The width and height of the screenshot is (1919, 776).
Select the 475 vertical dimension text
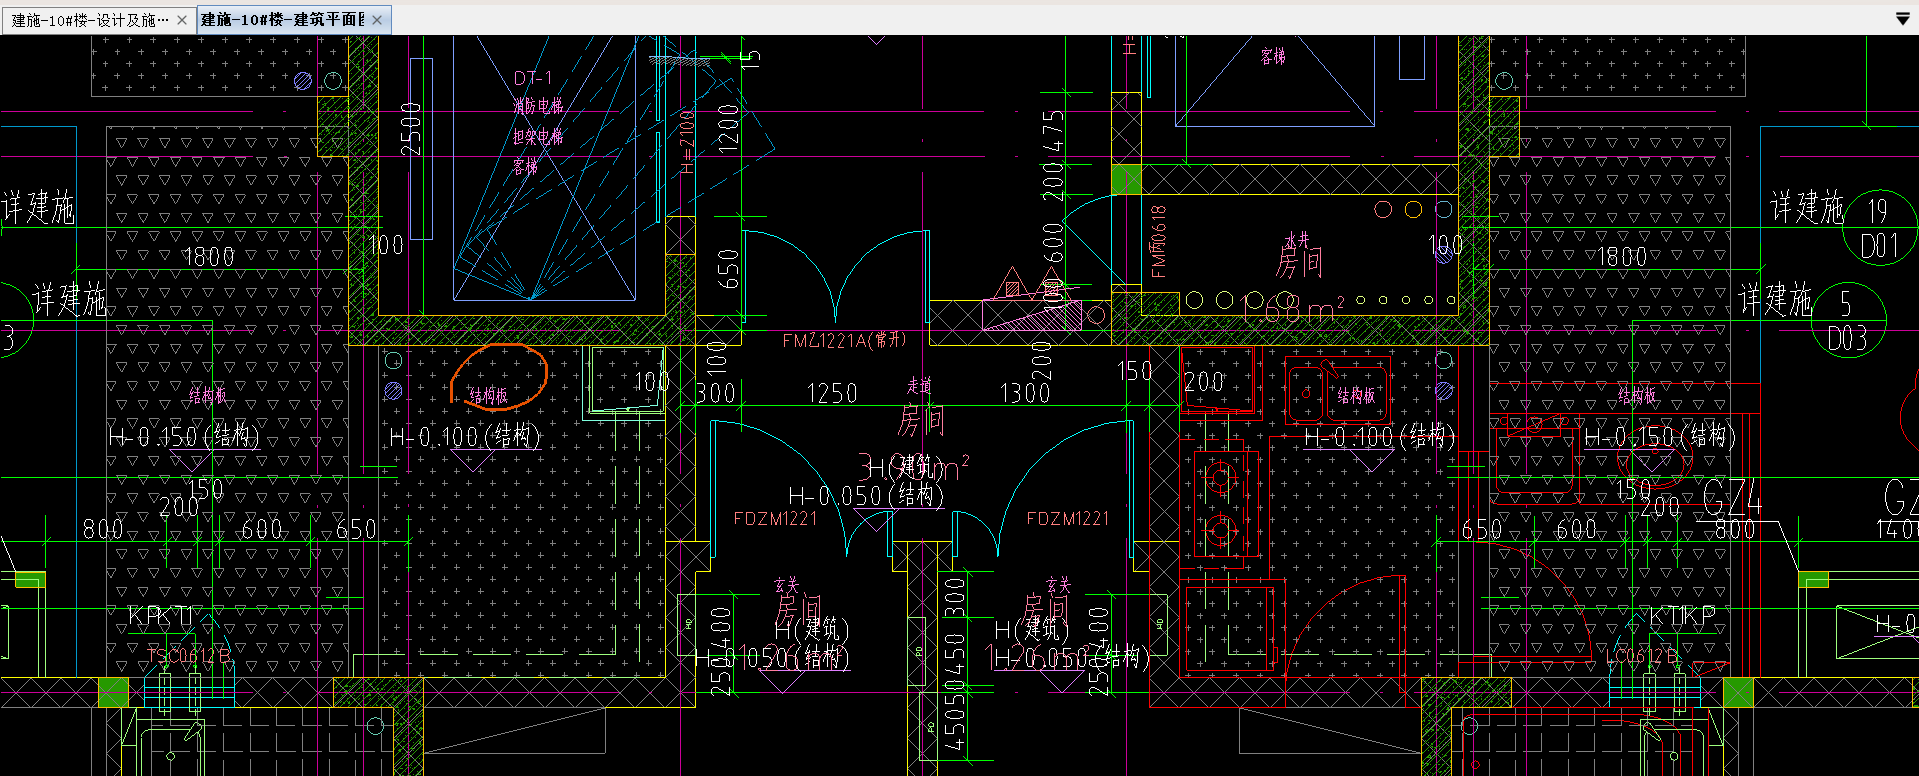[x=1053, y=132]
